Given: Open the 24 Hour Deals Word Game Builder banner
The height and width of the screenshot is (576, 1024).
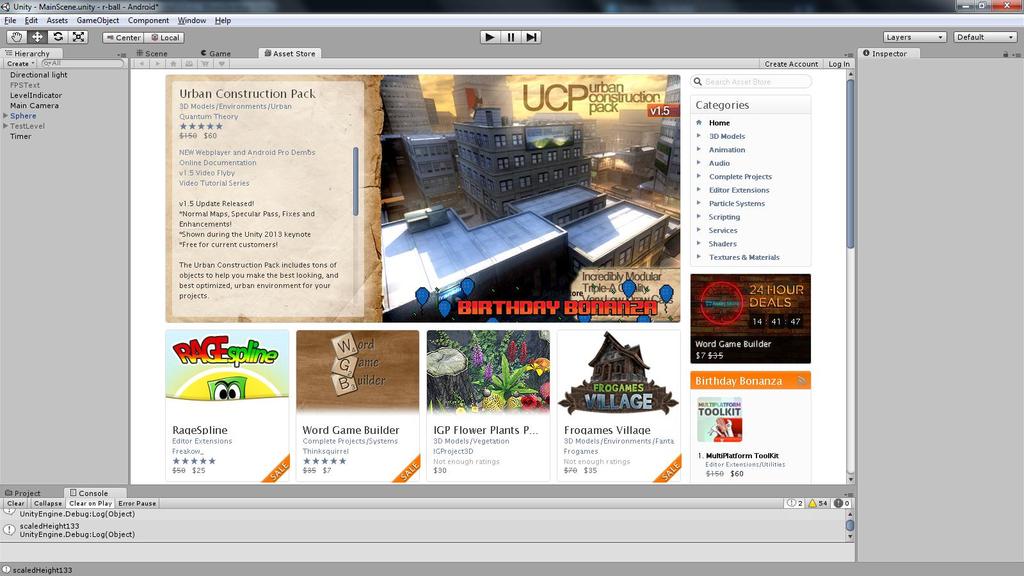Looking at the screenshot, I should click(x=750, y=319).
